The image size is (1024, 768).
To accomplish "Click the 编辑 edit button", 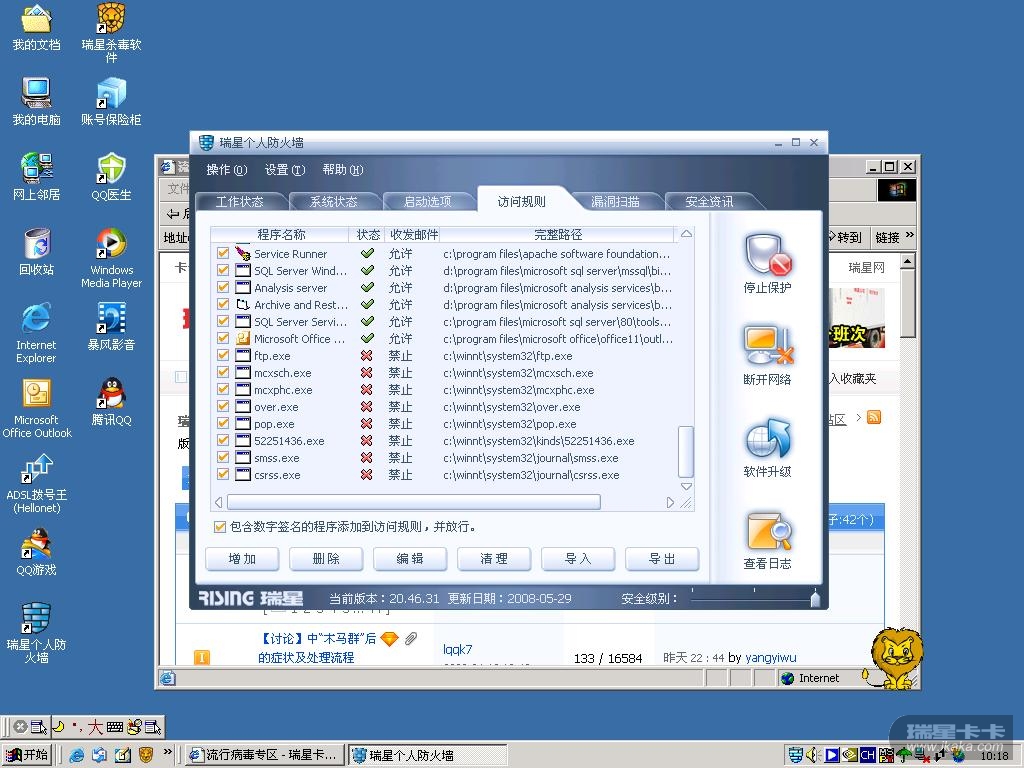I will coord(410,559).
